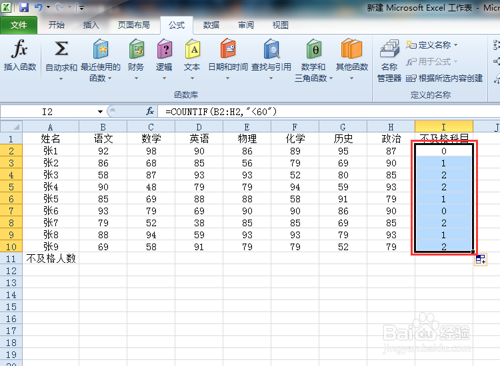Screen dimensions: 500x366
Task: Expand the Text (文本) dropdown arrow
Action: (x=192, y=78)
